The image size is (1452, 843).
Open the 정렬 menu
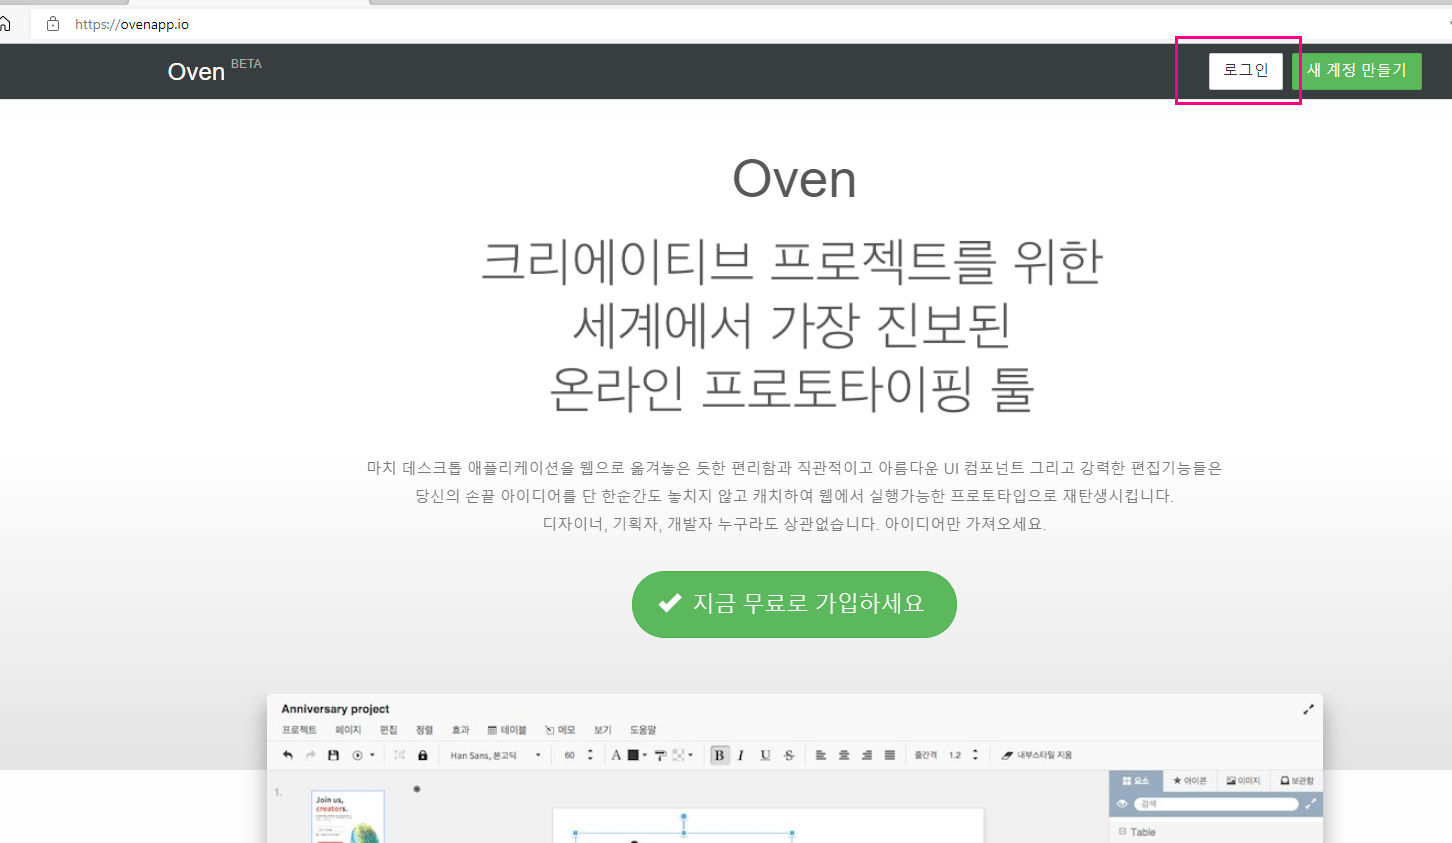tap(425, 730)
